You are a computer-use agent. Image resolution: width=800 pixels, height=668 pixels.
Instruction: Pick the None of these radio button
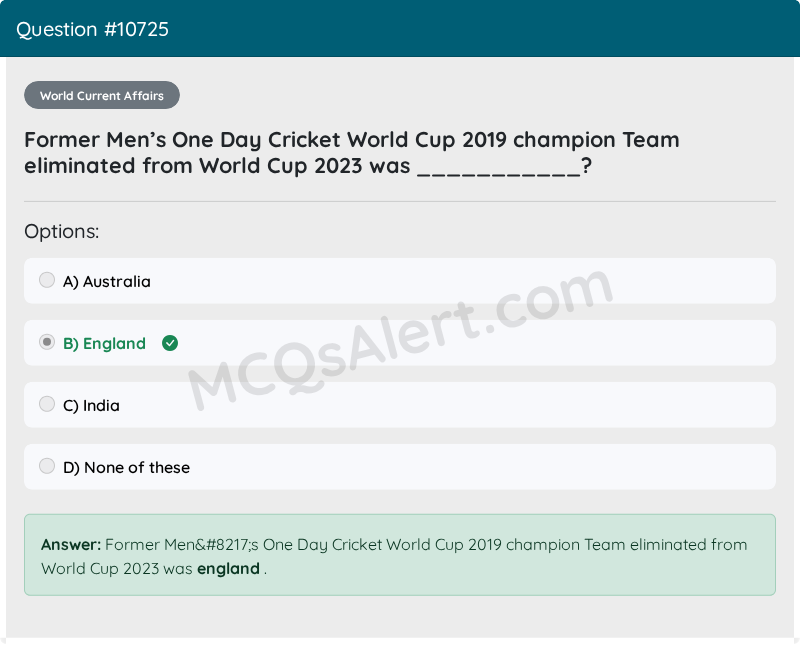(x=47, y=466)
